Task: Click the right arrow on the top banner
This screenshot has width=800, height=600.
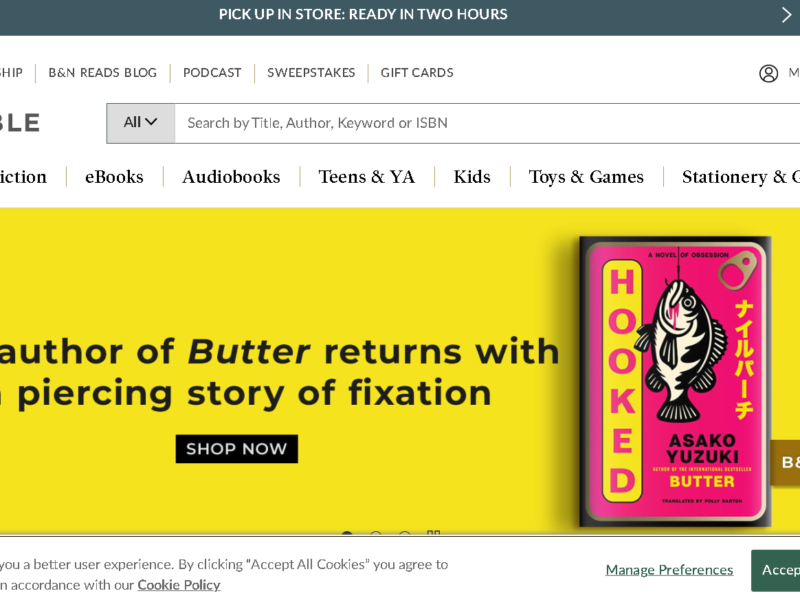Action: coord(786,15)
